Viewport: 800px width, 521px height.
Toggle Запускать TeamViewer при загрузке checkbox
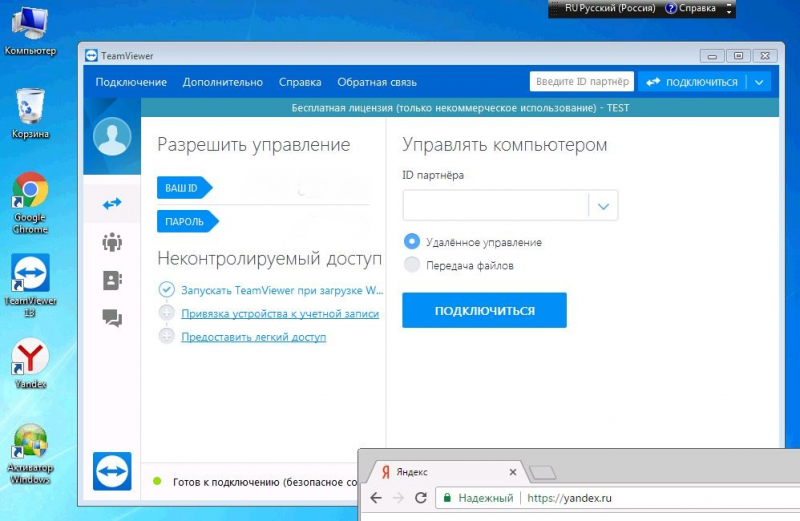click(166, 290)
